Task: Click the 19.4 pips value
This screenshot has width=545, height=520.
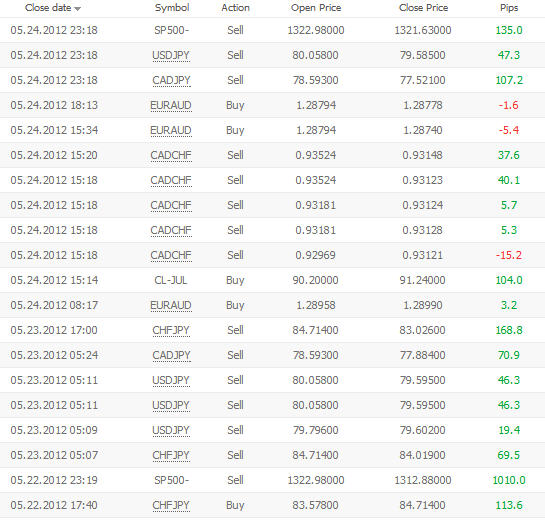Action: pos(509,430)
